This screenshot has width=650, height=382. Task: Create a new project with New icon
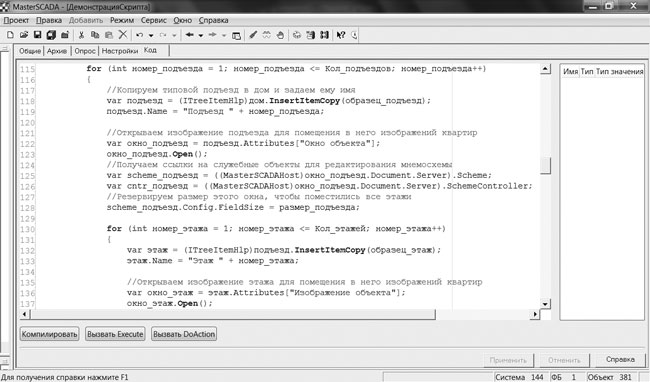tap(10, 35)
